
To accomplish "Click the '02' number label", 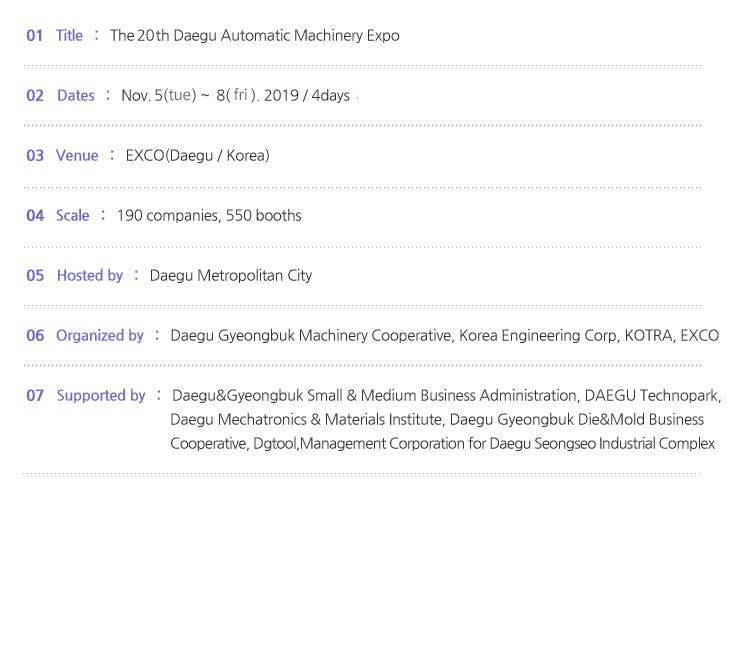I will [35, 96].
